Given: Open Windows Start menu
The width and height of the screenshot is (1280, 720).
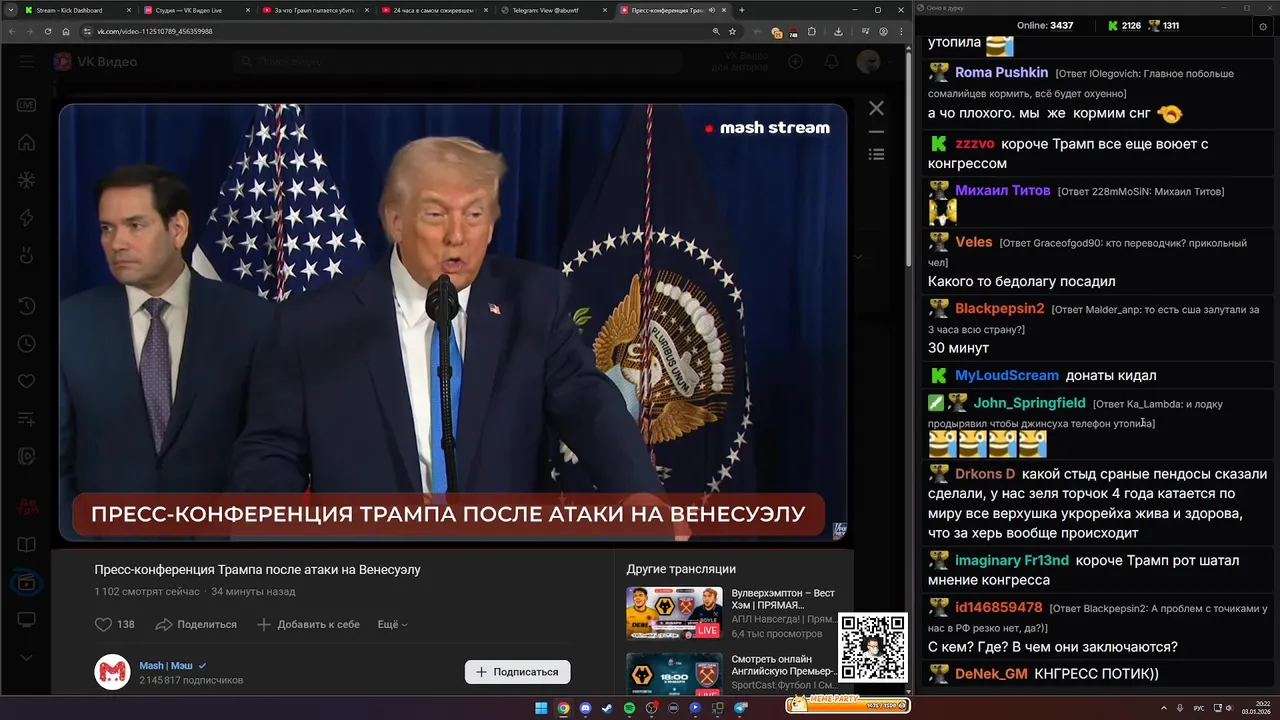Looking at the screenshot, I should click(x=541, y=708).
